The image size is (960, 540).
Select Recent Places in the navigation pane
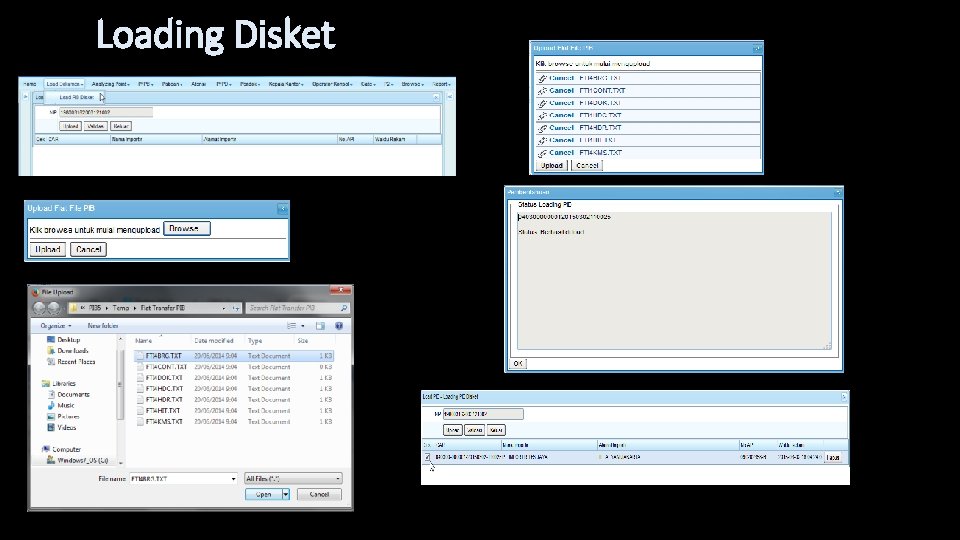point(71,361)
